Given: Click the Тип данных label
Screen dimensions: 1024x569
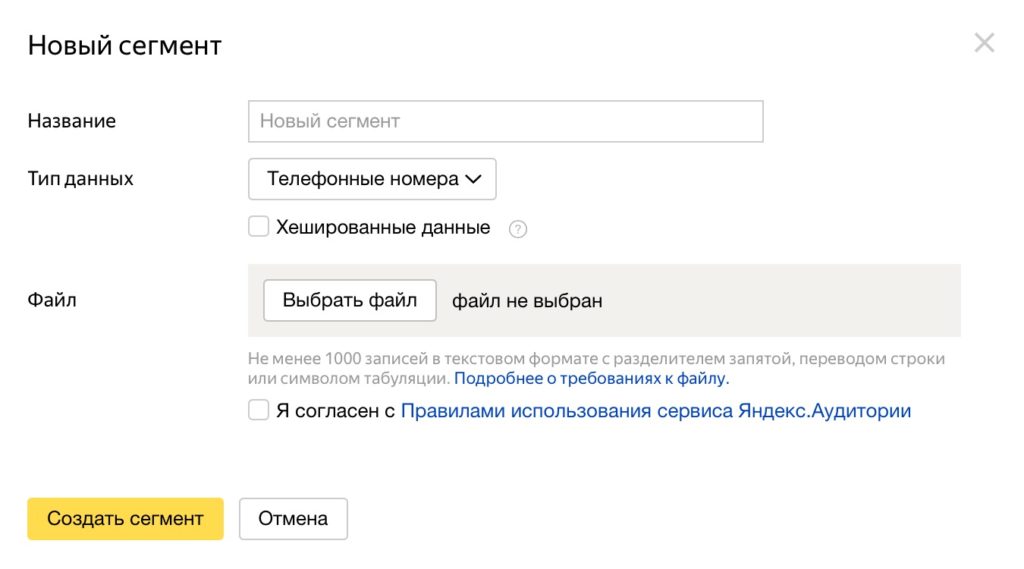Looking at the screenshot, I should pos(80,180).
